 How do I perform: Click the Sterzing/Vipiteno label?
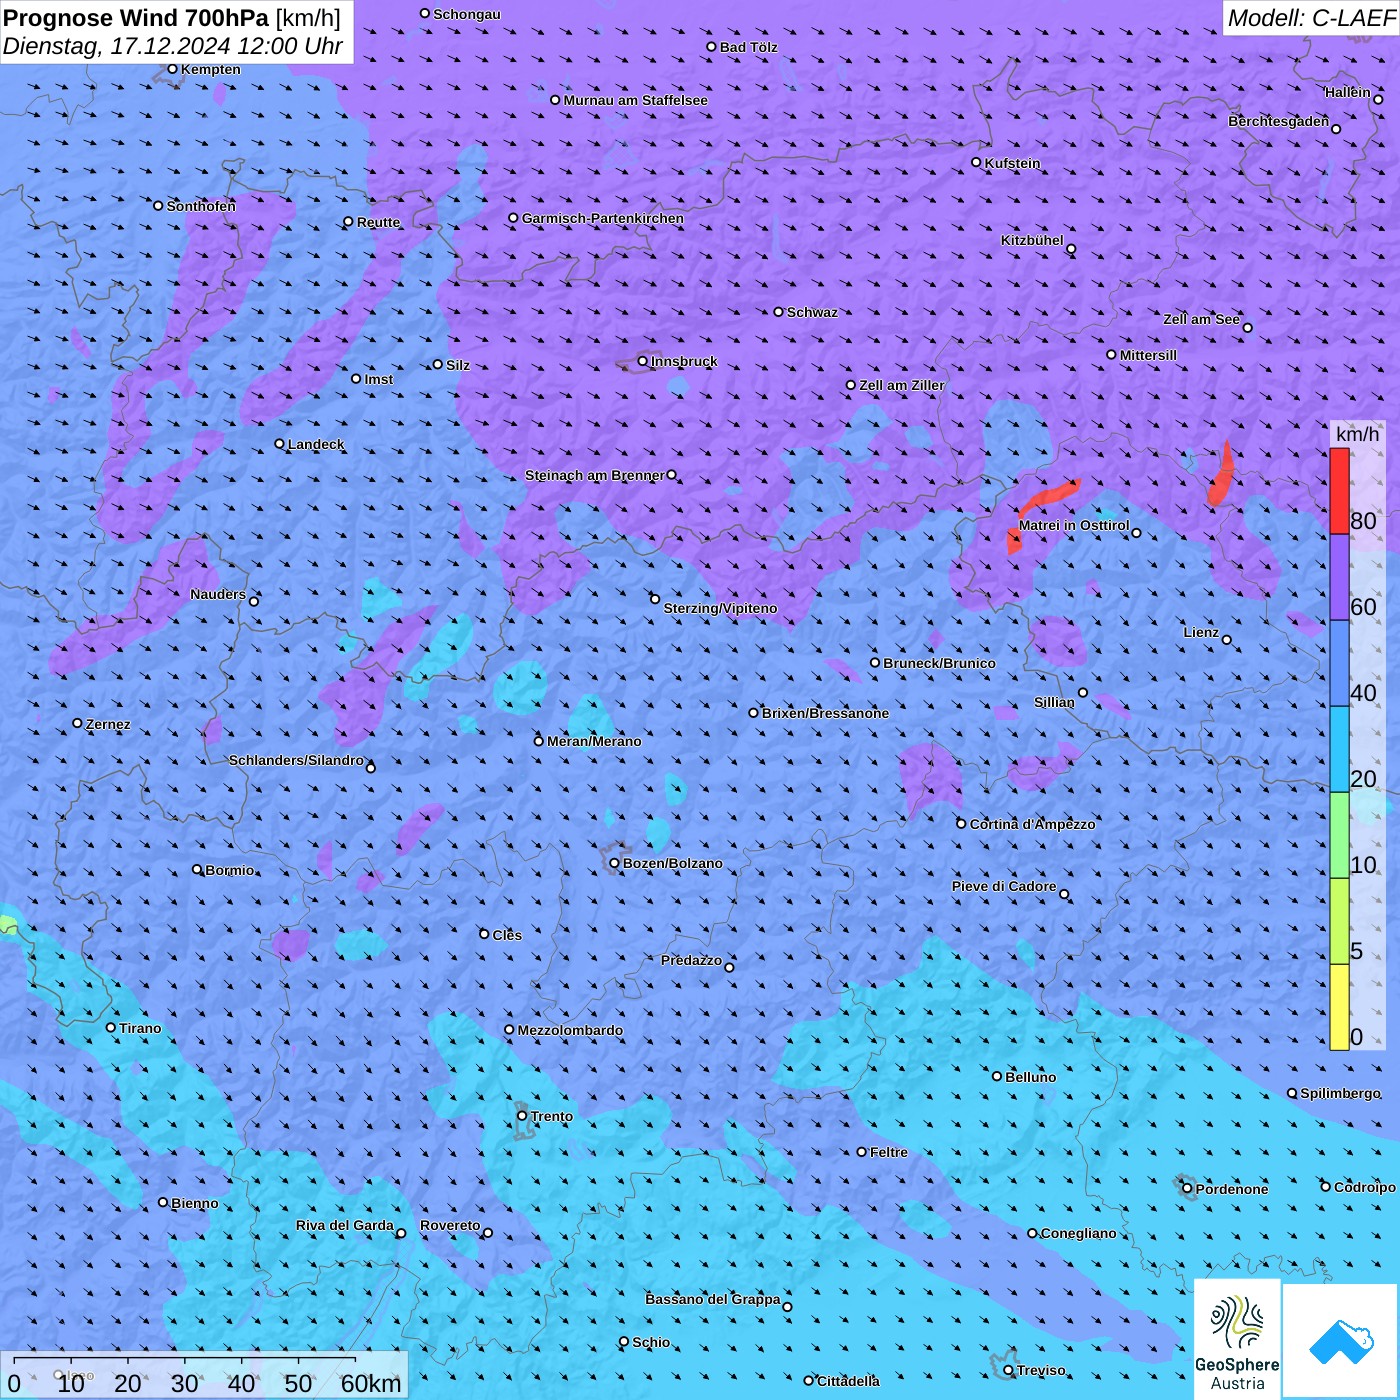(720, 608)
